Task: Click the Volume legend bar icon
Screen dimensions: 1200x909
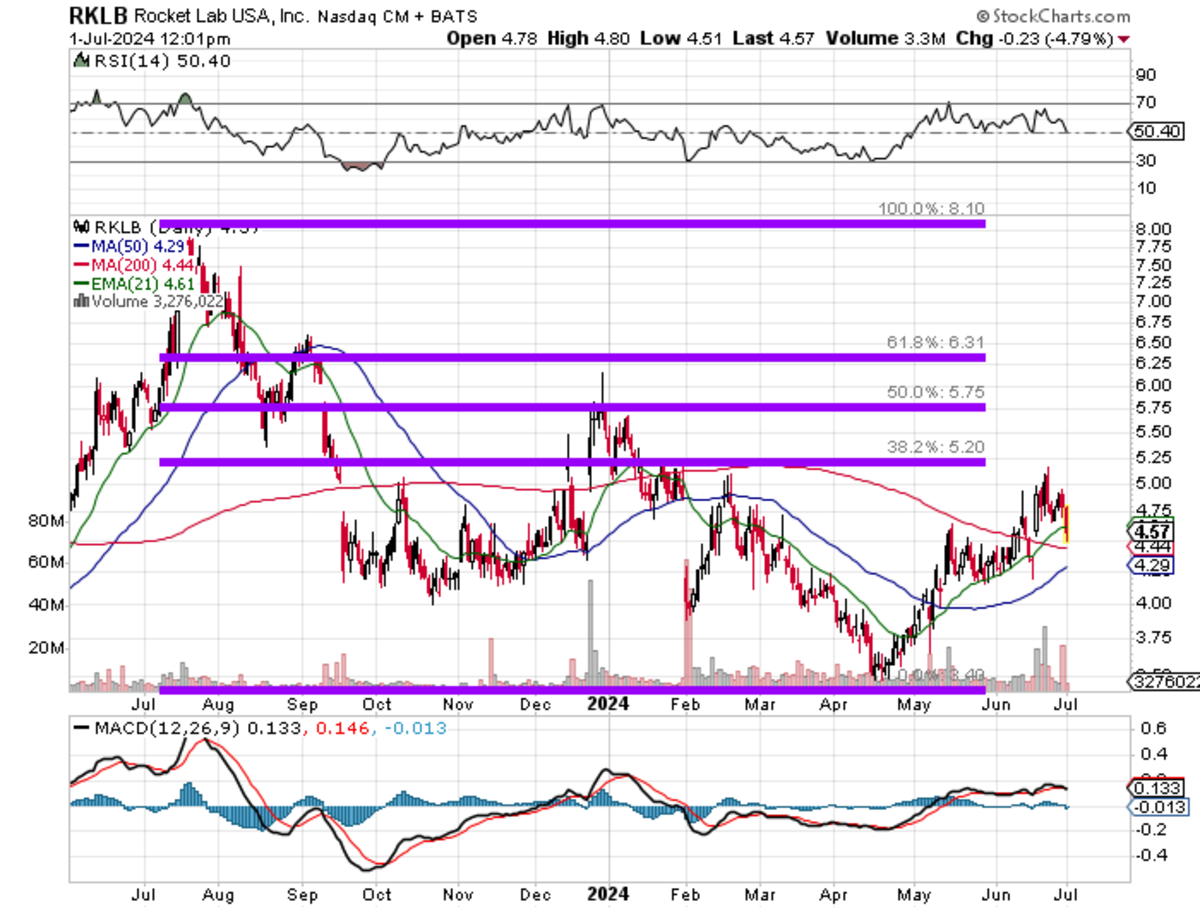Action: 80,301
